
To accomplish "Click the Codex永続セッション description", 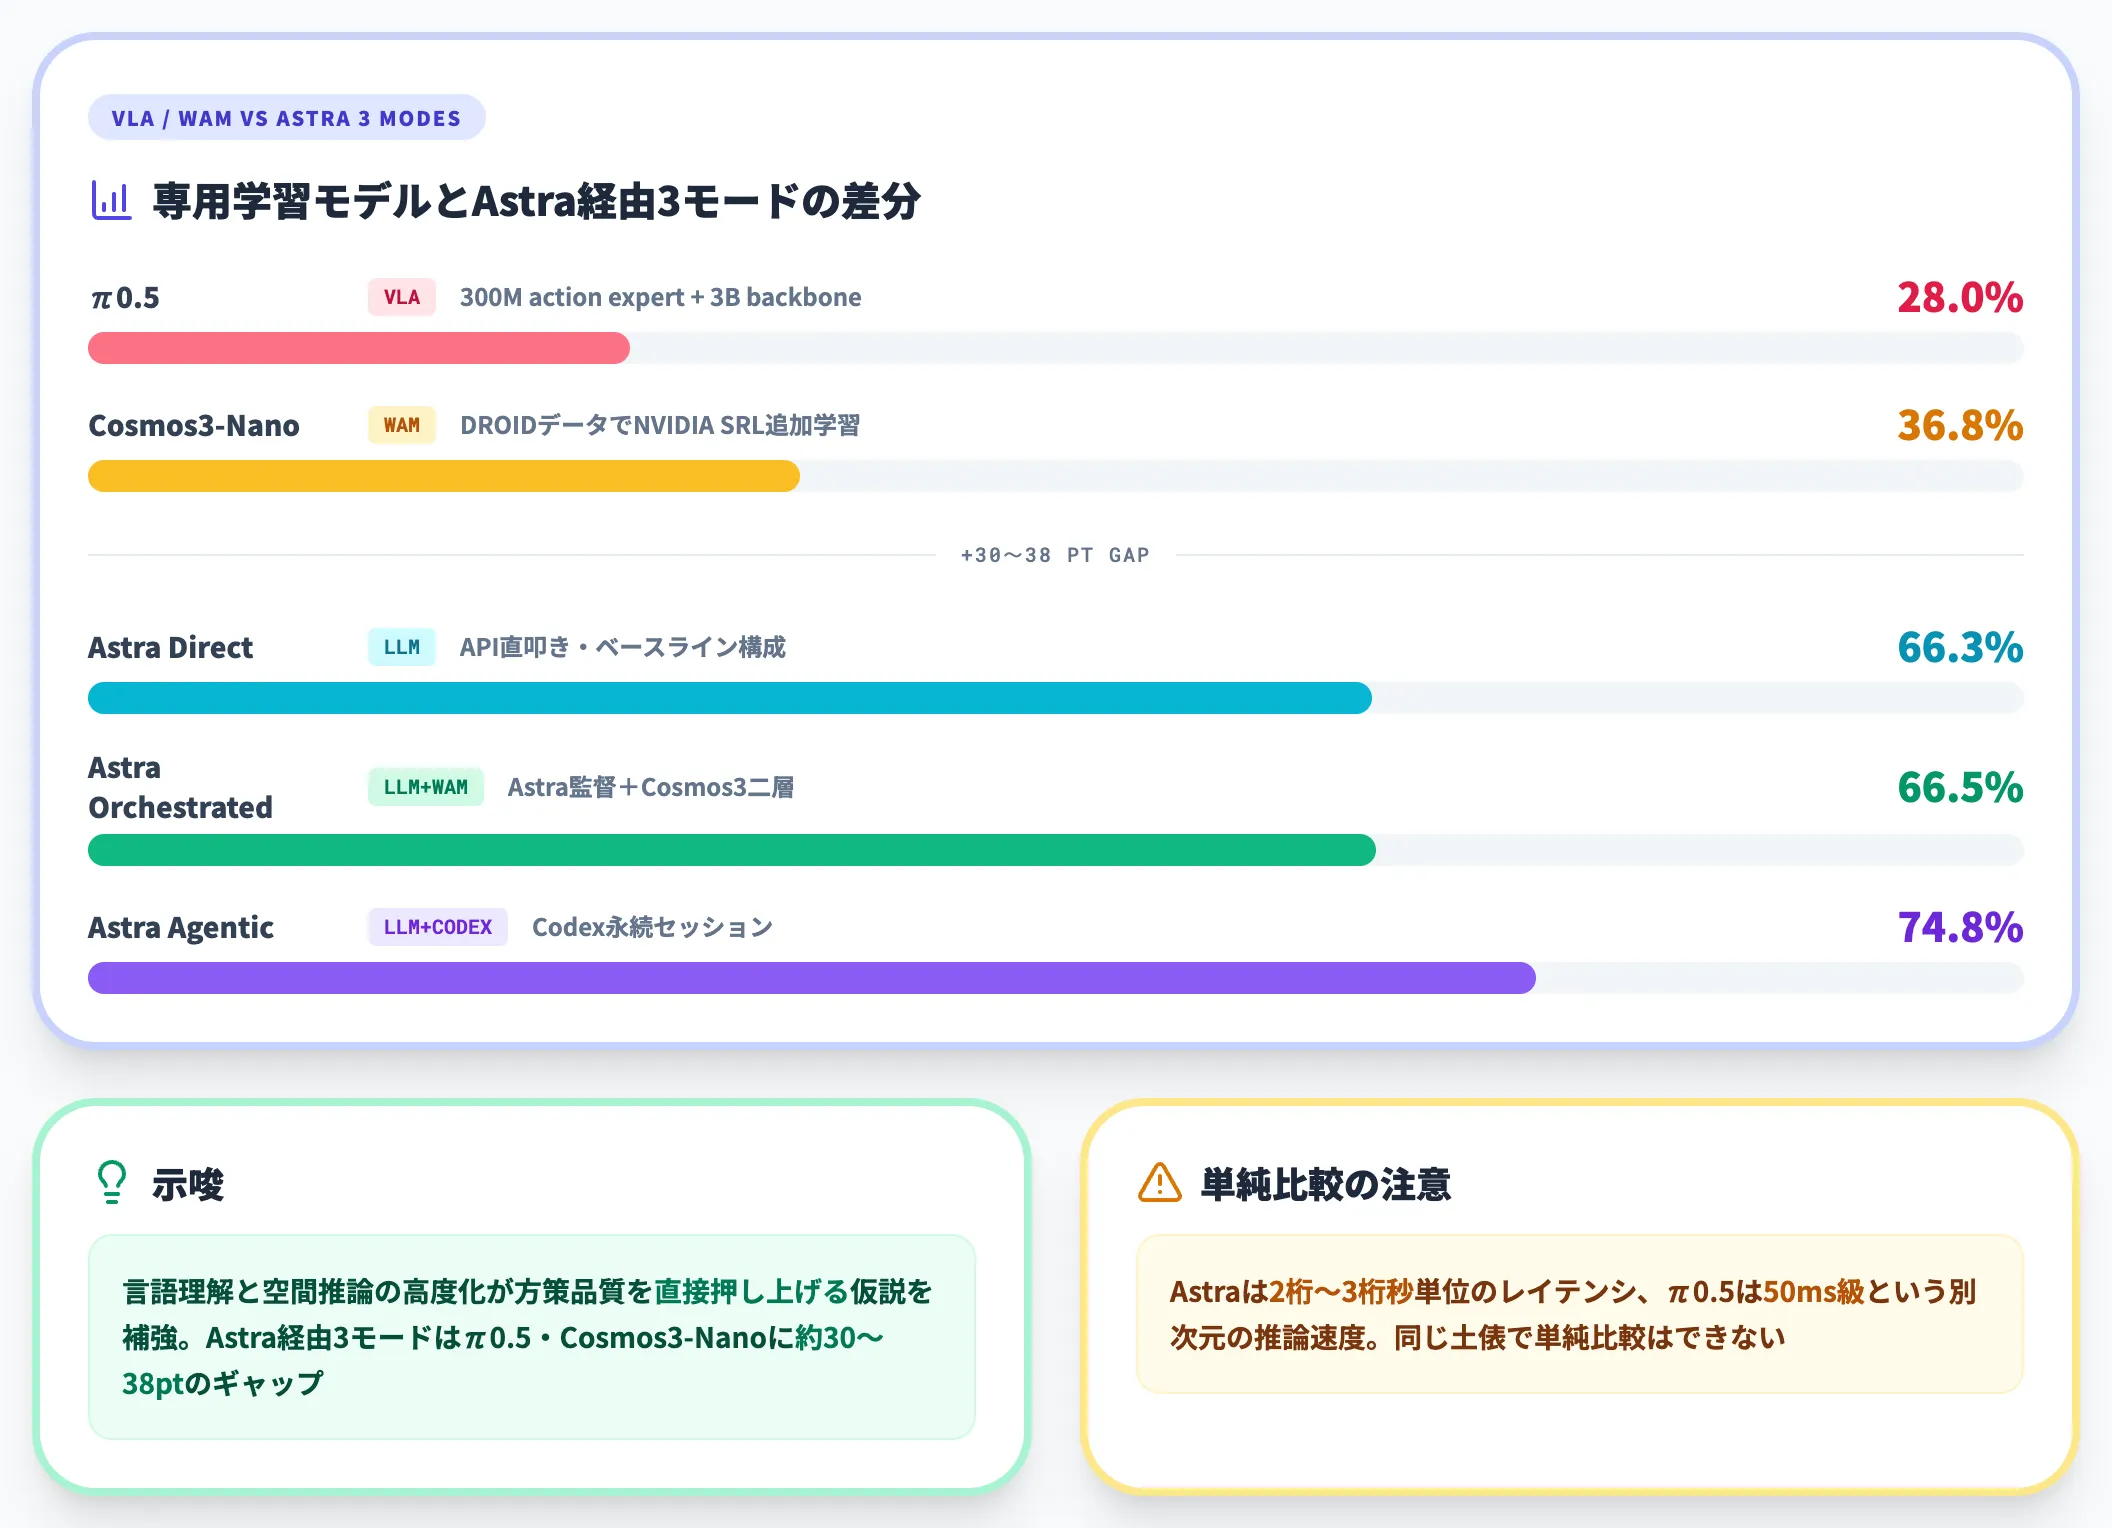I will [x=652, y=927].
